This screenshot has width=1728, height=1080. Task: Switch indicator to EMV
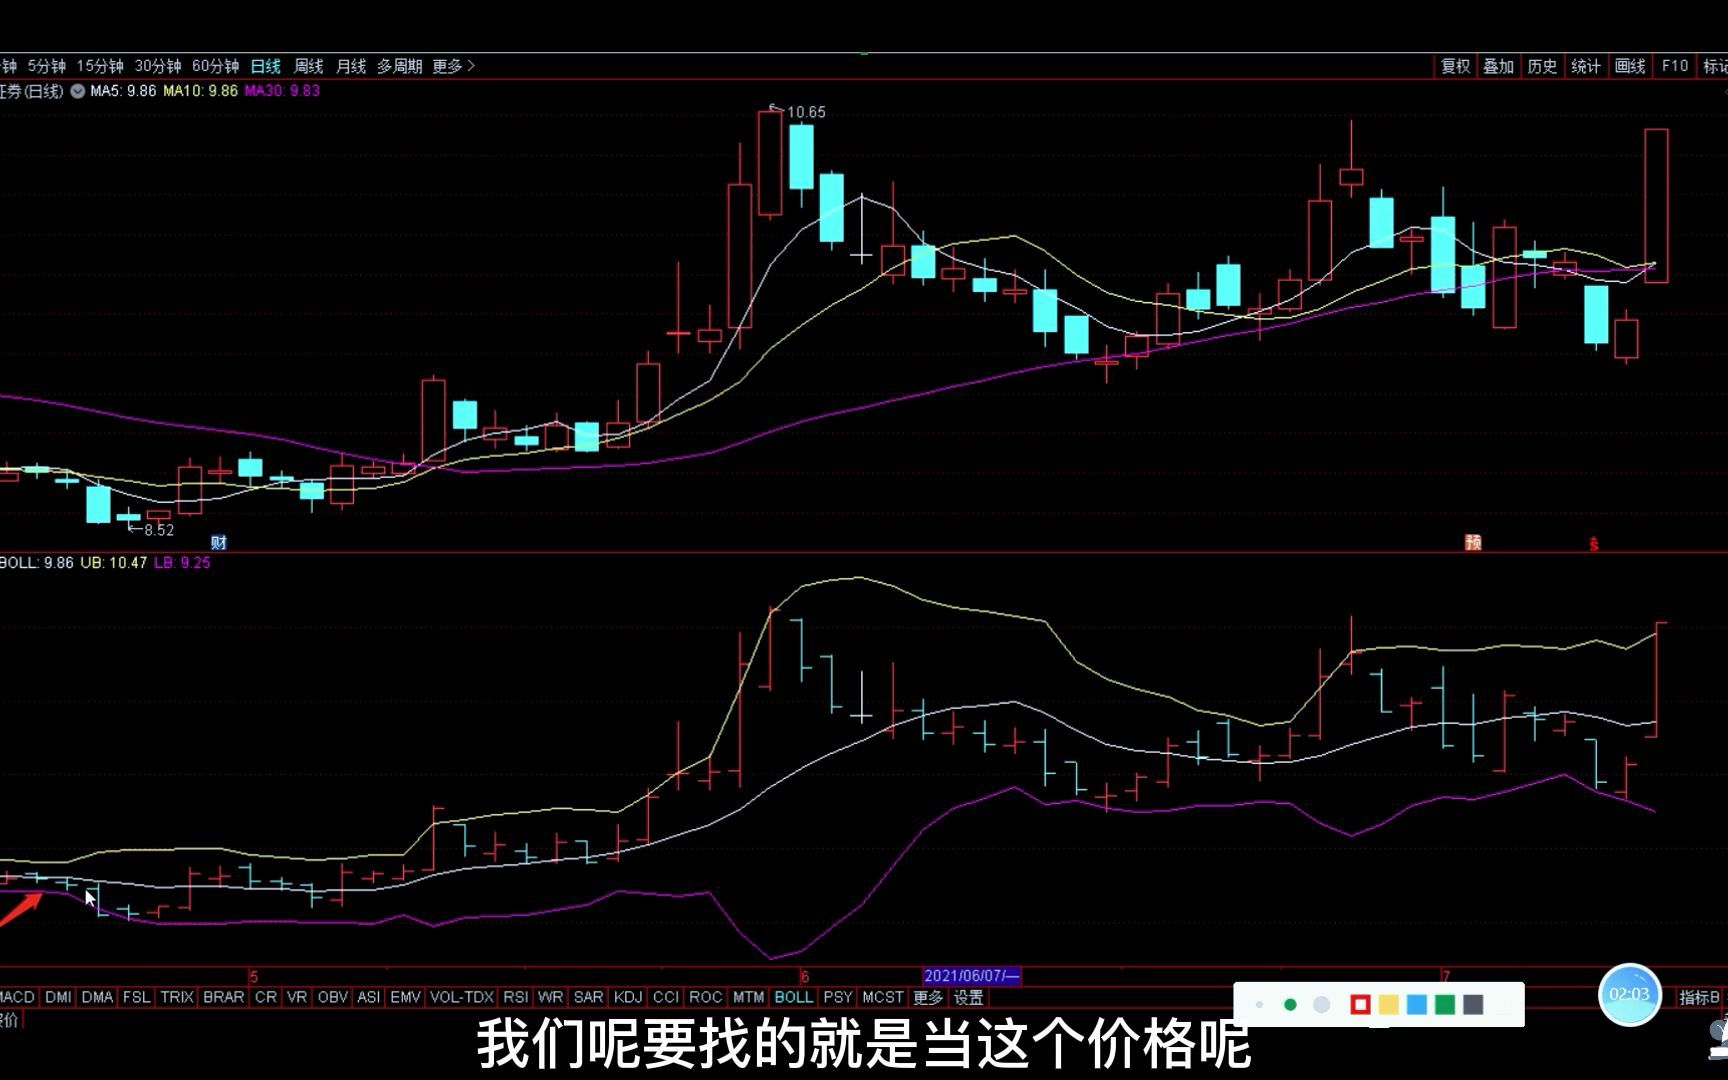(x=405, y=997)
